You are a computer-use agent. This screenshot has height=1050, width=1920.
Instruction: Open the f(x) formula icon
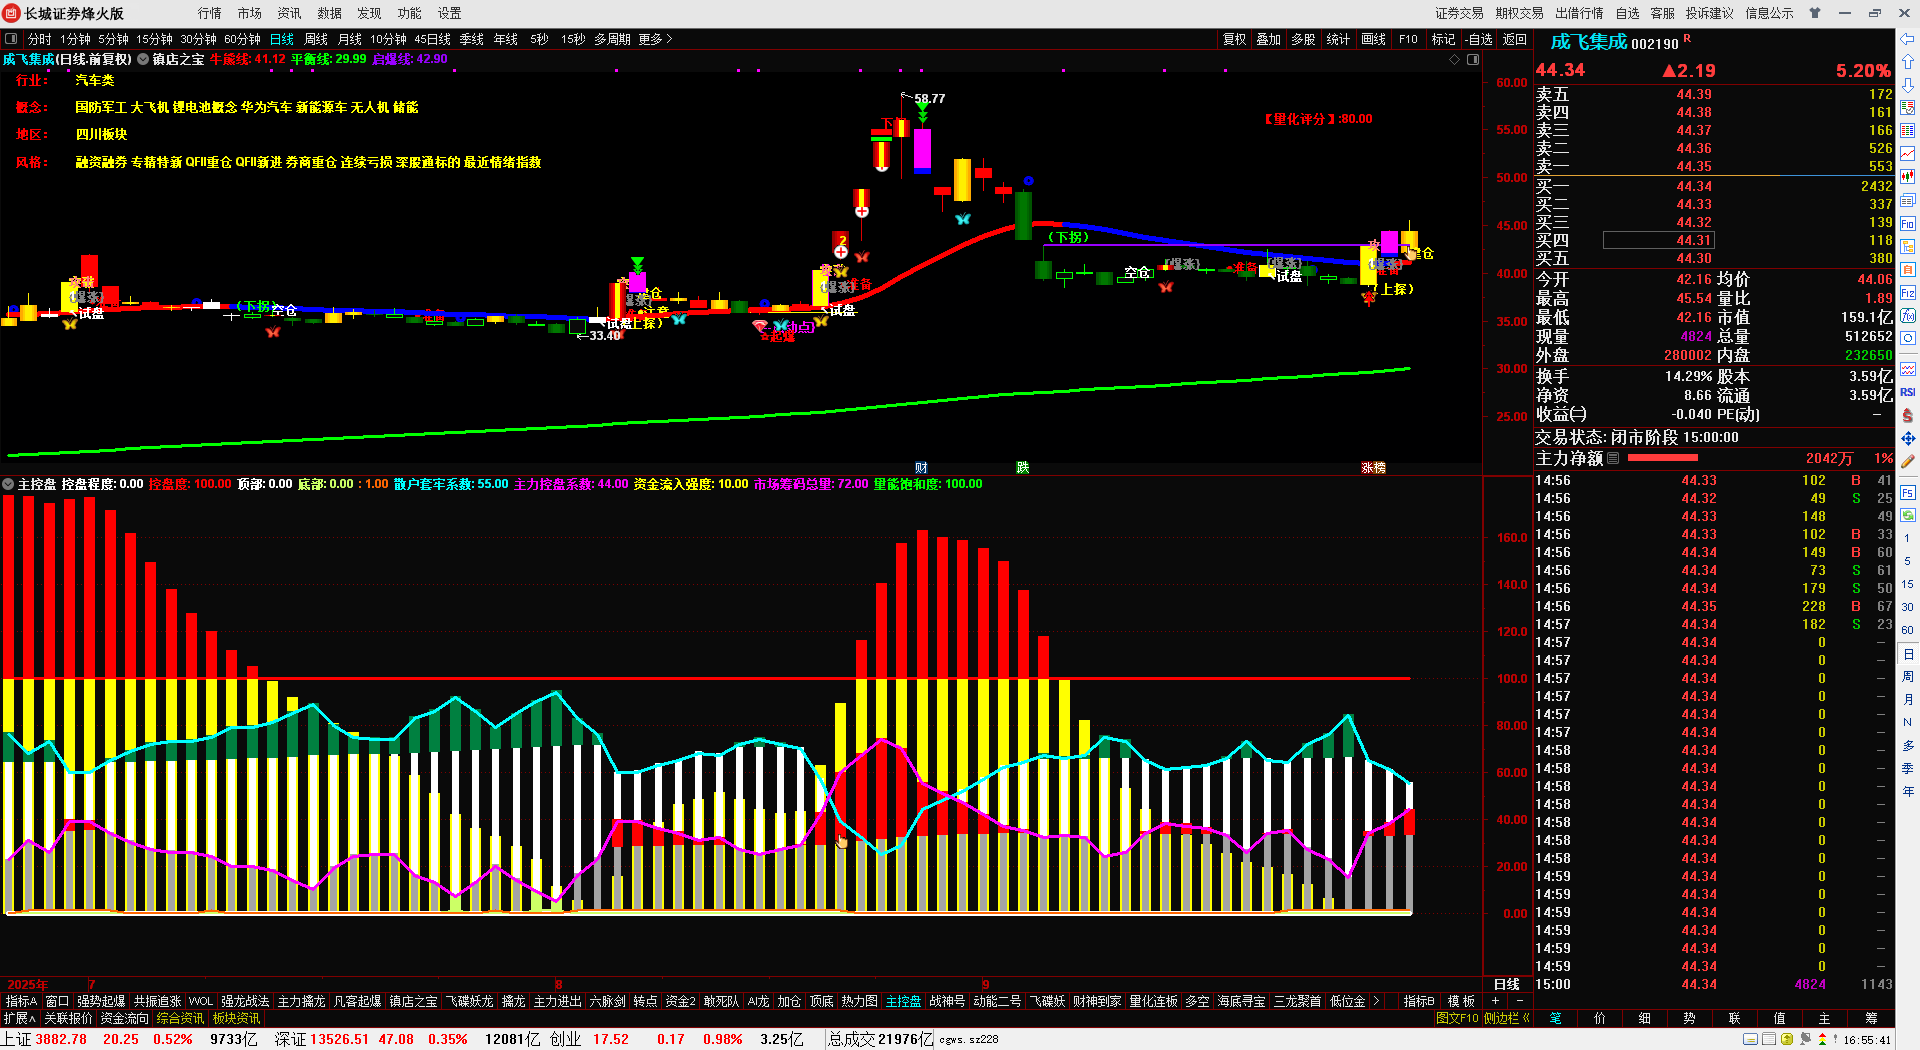pos(1908,316)
